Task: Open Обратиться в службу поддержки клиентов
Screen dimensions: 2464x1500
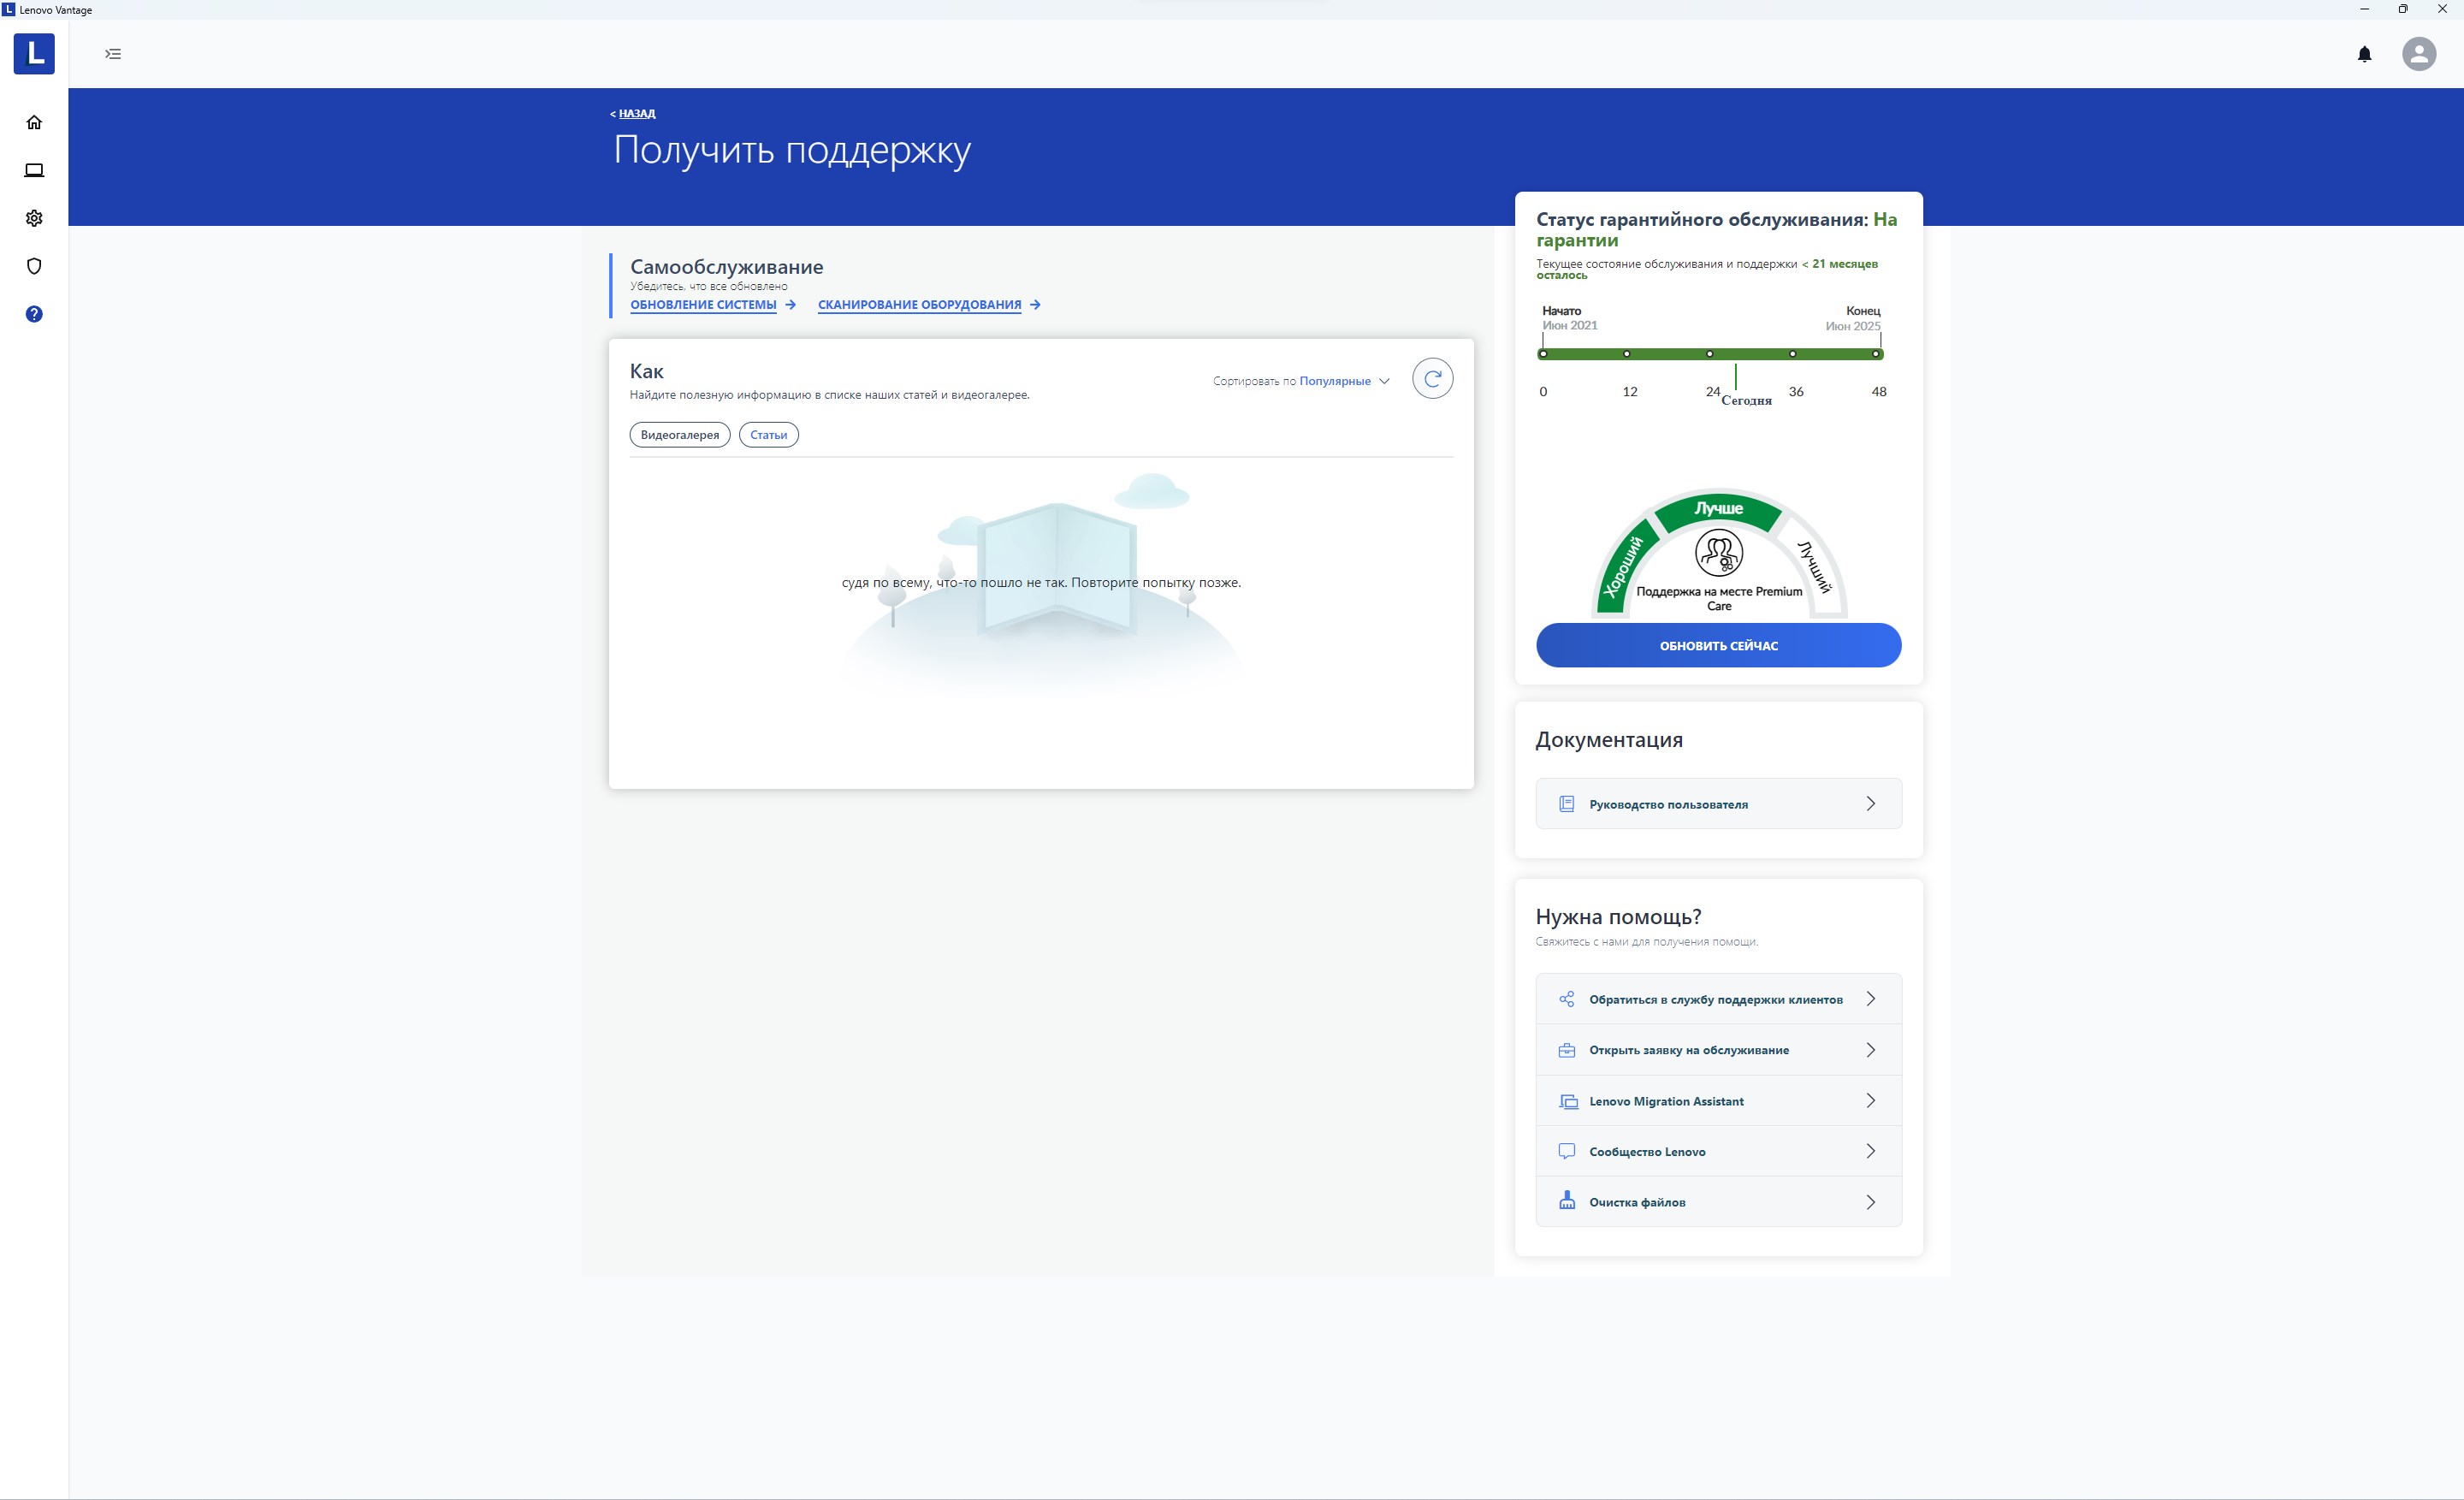Action: point(1718,999)
